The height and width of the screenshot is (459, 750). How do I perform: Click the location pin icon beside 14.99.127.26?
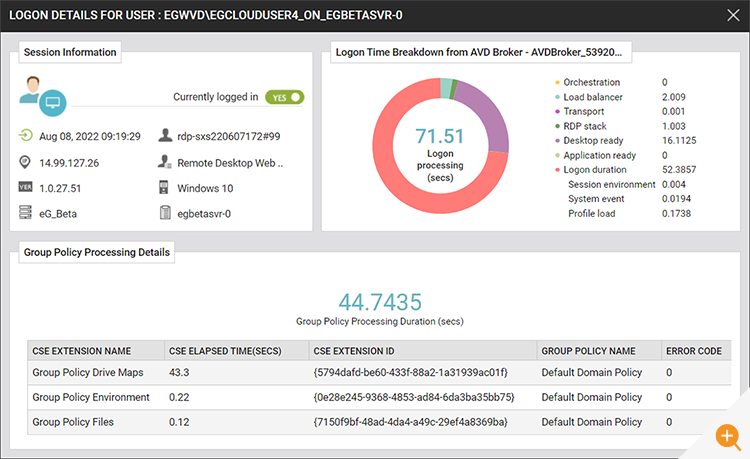[24, 162]
